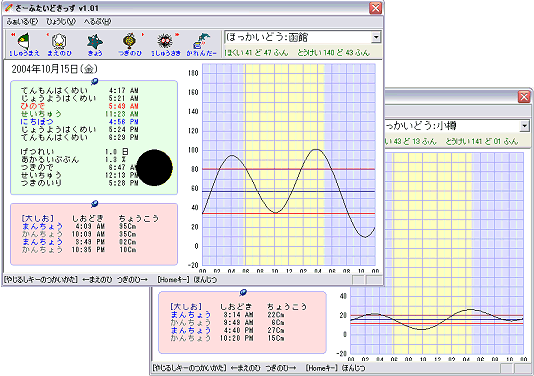Click the blue にちぼつ sunset row
This screenshot has width=534, height=376.
79,122
